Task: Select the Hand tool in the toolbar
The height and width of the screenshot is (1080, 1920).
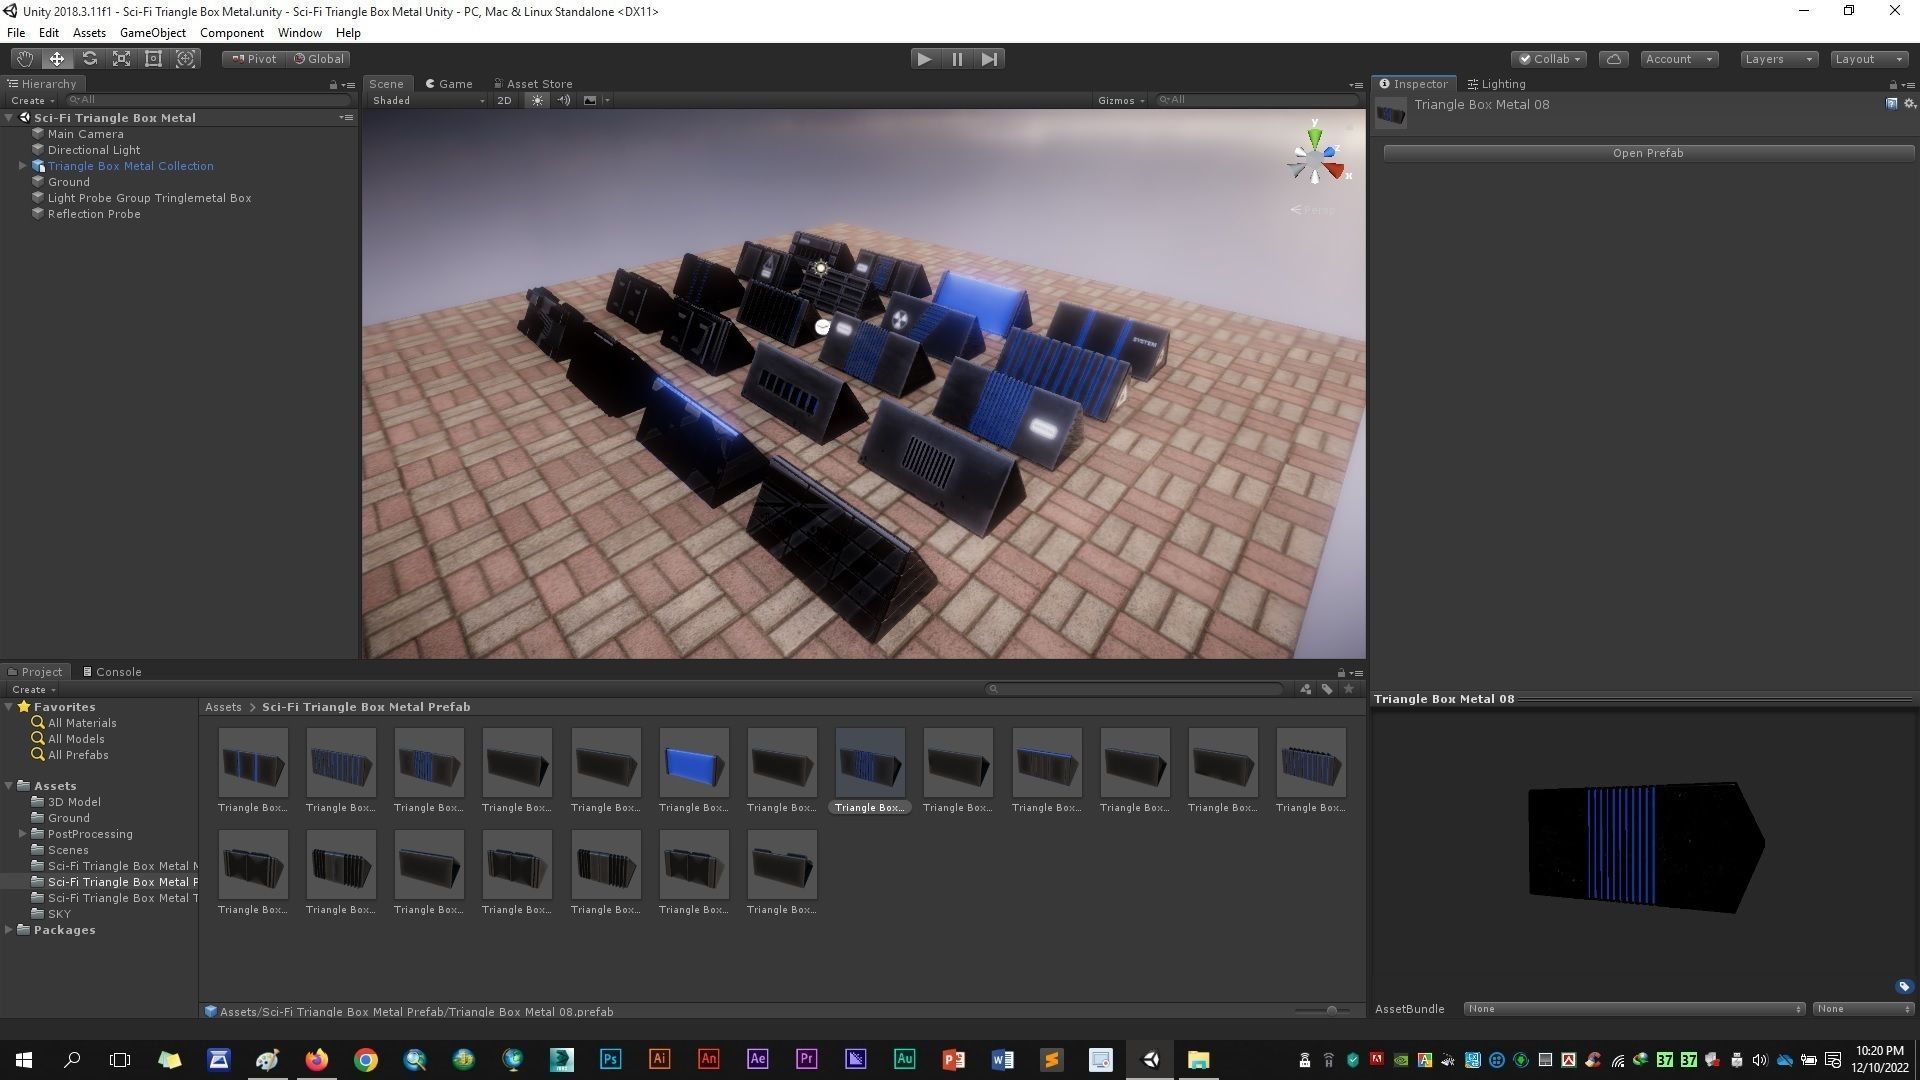Action: [x=24, y=59]
